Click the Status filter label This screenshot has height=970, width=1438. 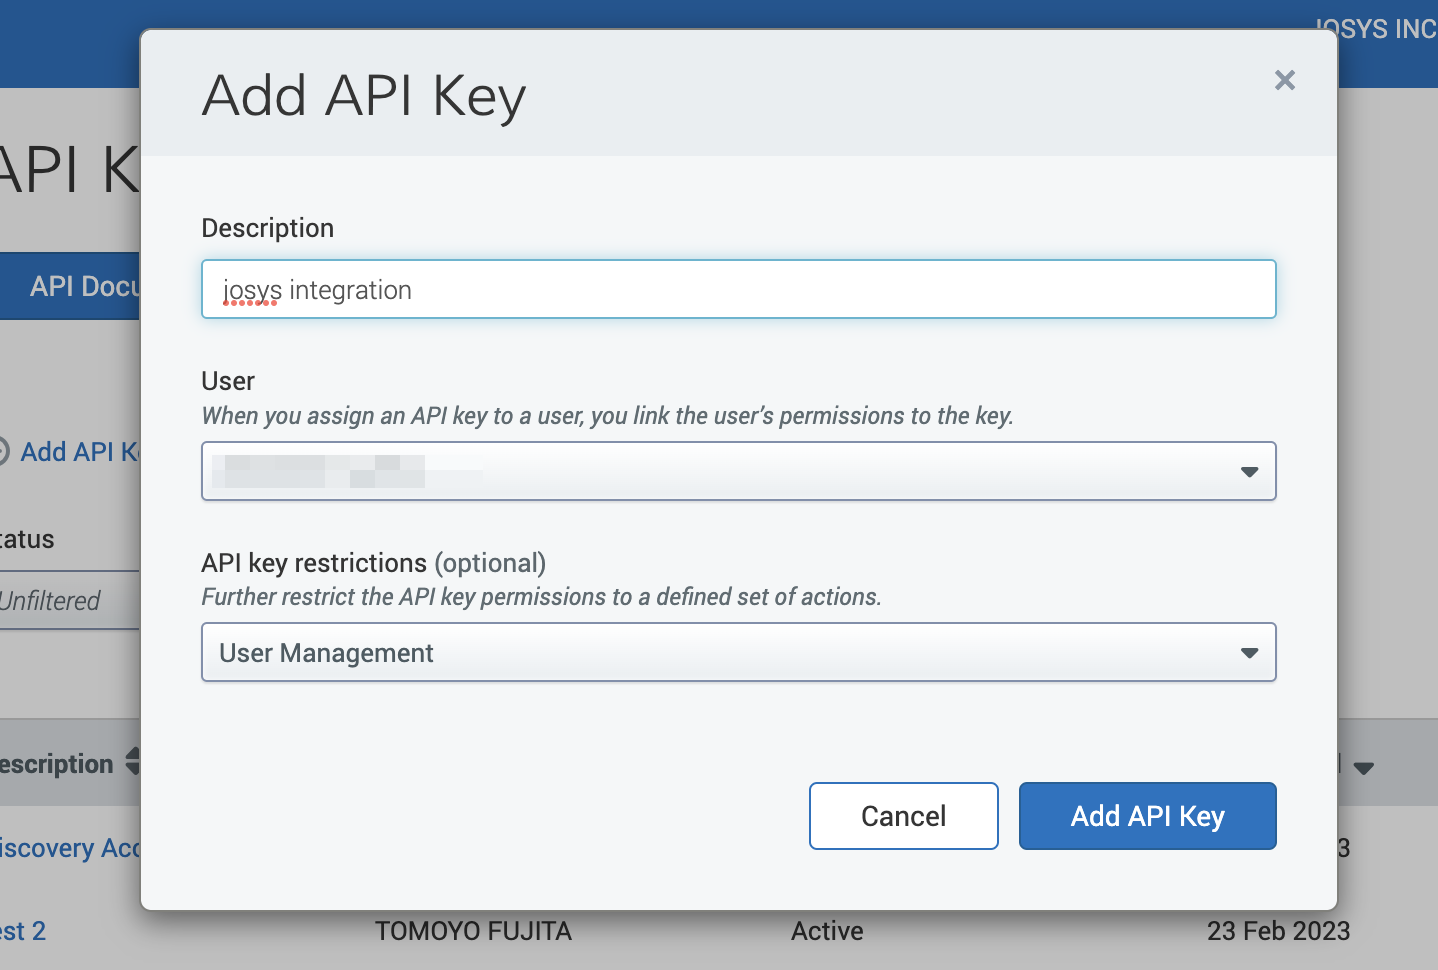click(28, 540)
